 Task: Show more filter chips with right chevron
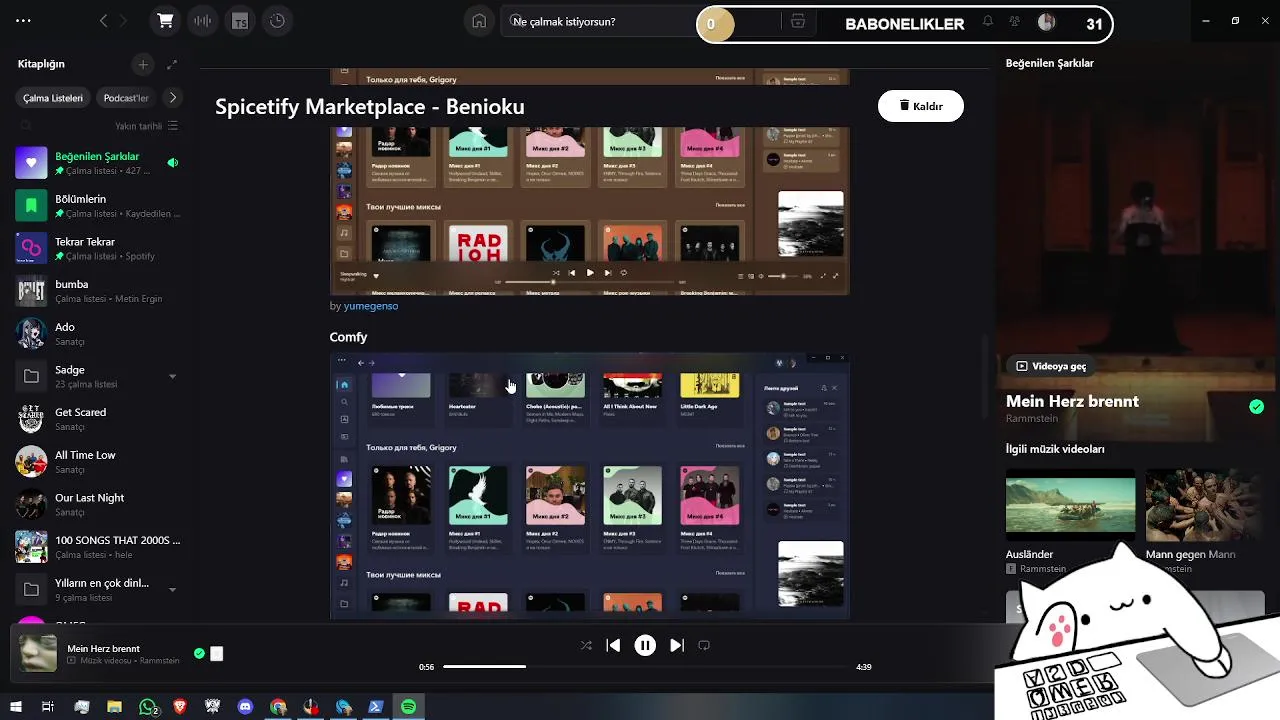pyautogui.click(x=172, y=98)
